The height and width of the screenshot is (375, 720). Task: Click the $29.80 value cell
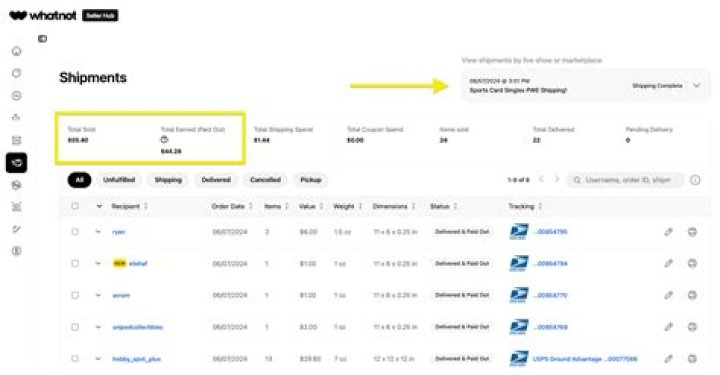(310, 359)
